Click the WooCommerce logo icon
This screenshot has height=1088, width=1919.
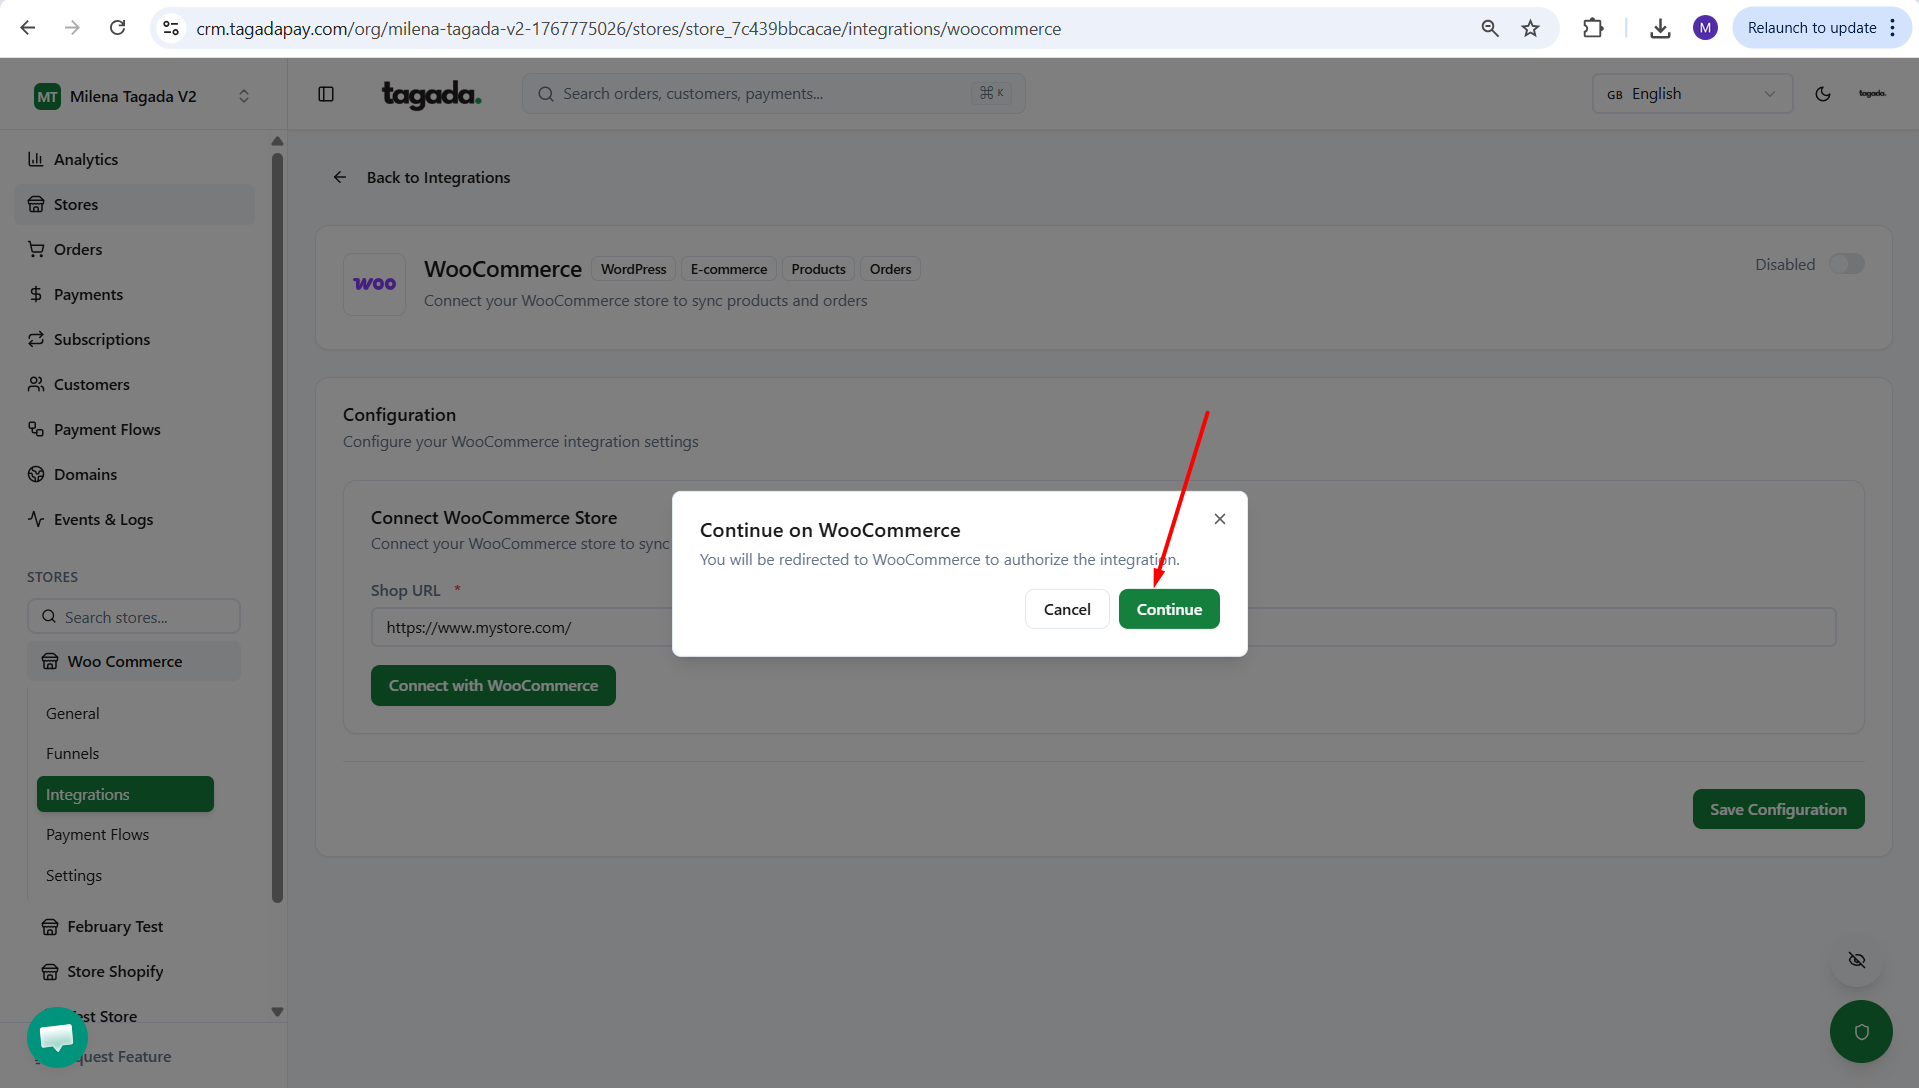(x=374, y=284)
